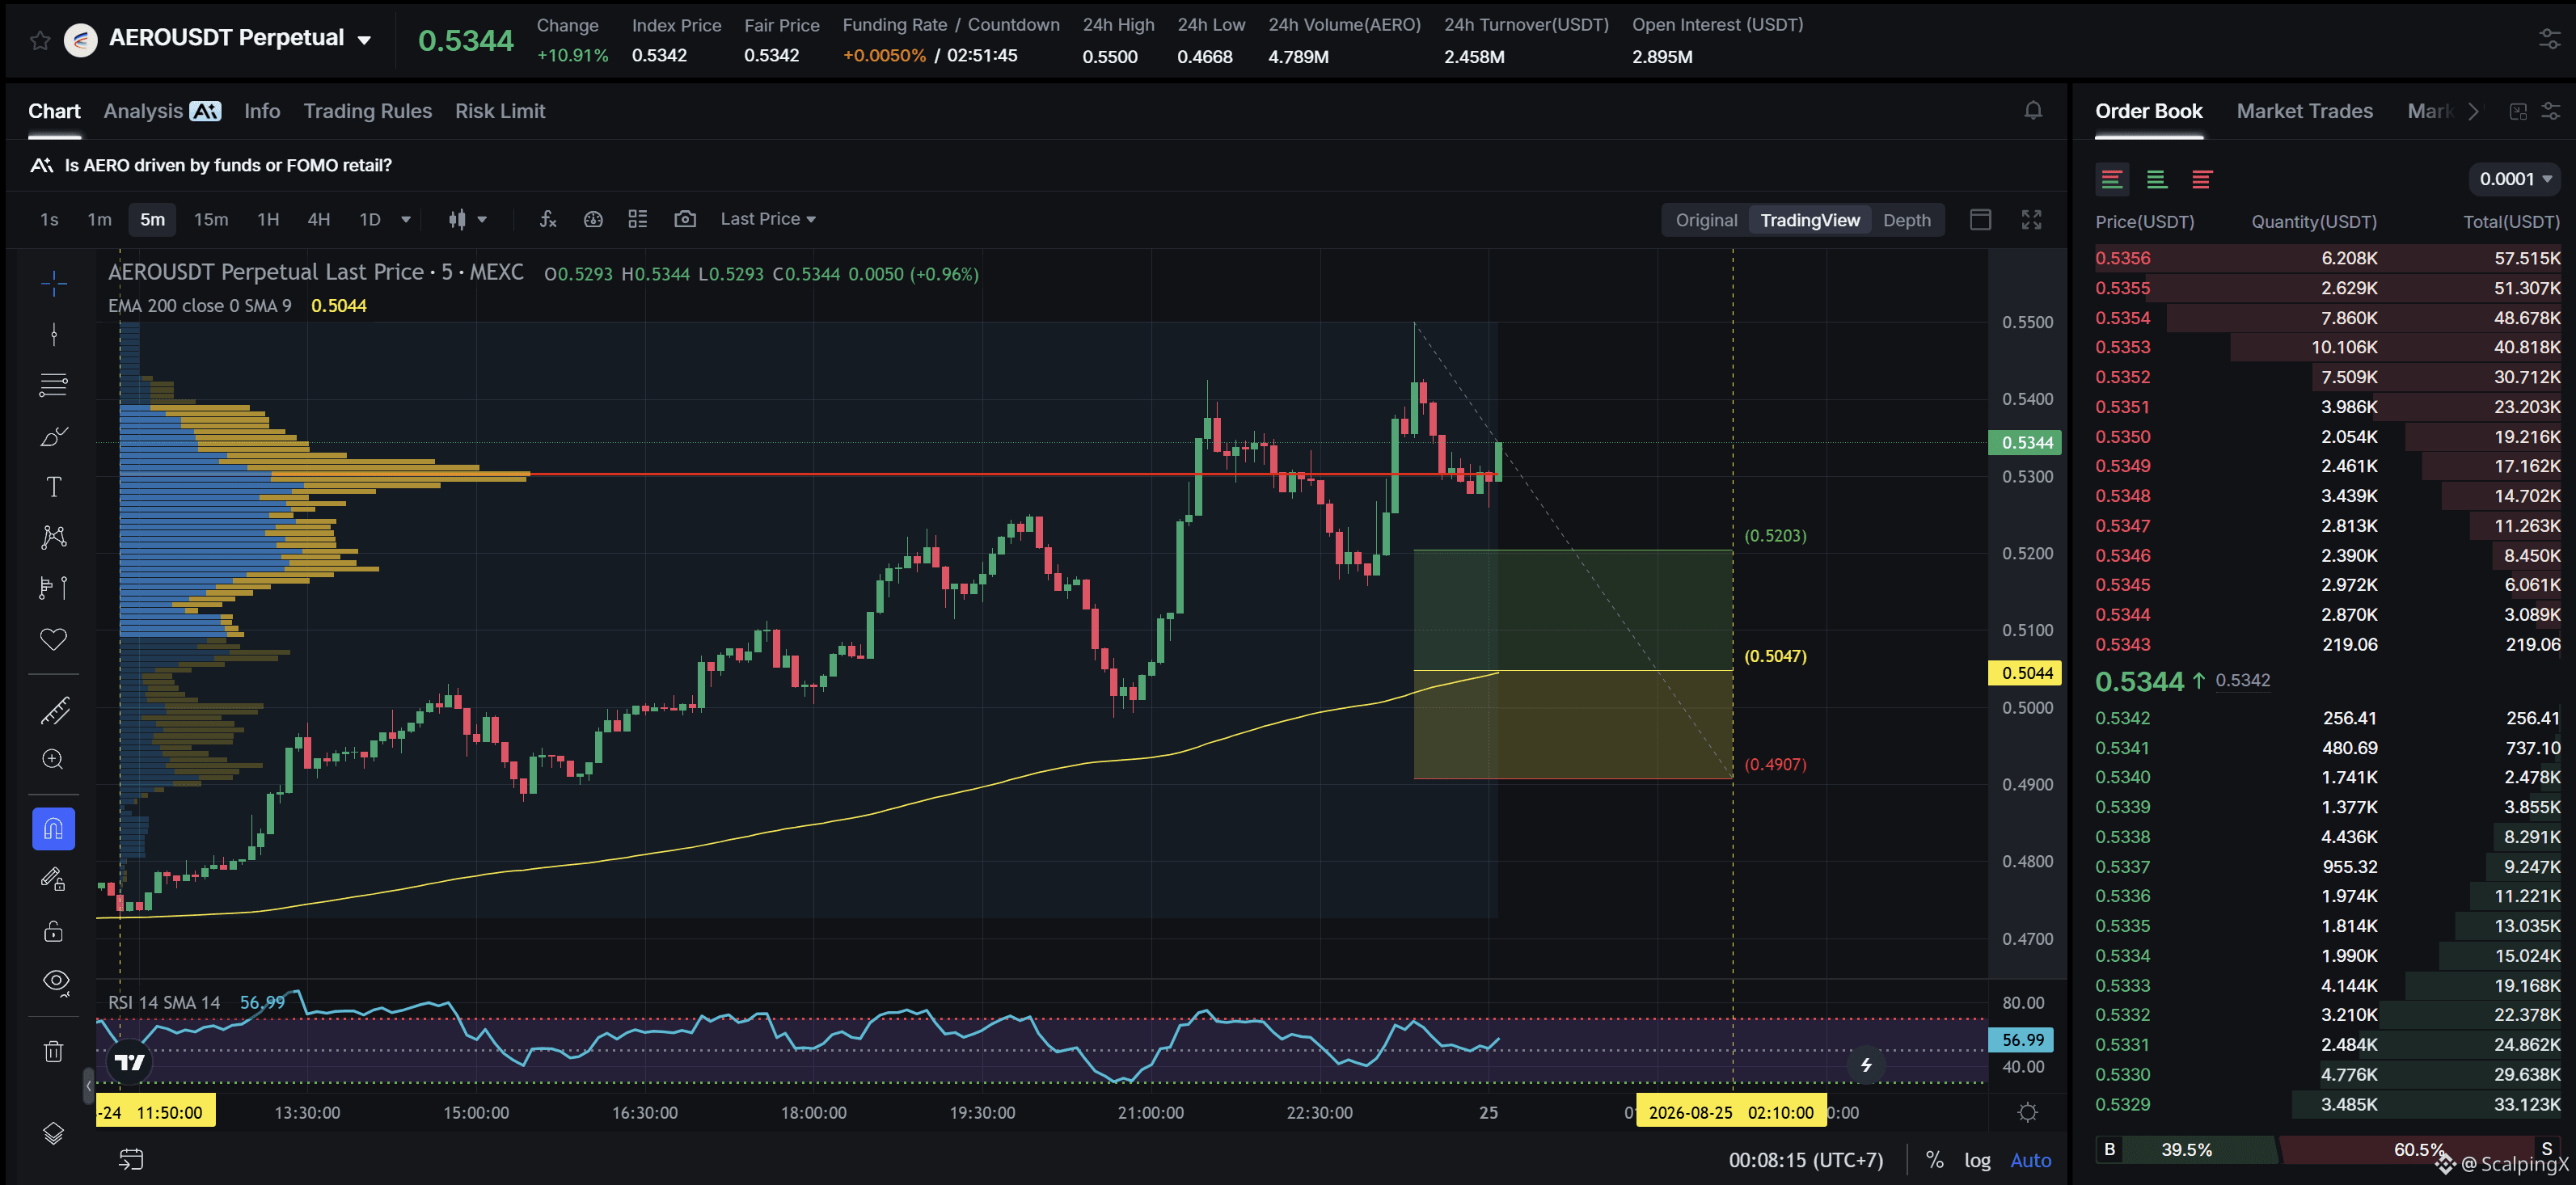Open the 0.0001 price precision dropdown
The height and width of the screenshot is (1185, 2576).
(x=2515, y=179)
